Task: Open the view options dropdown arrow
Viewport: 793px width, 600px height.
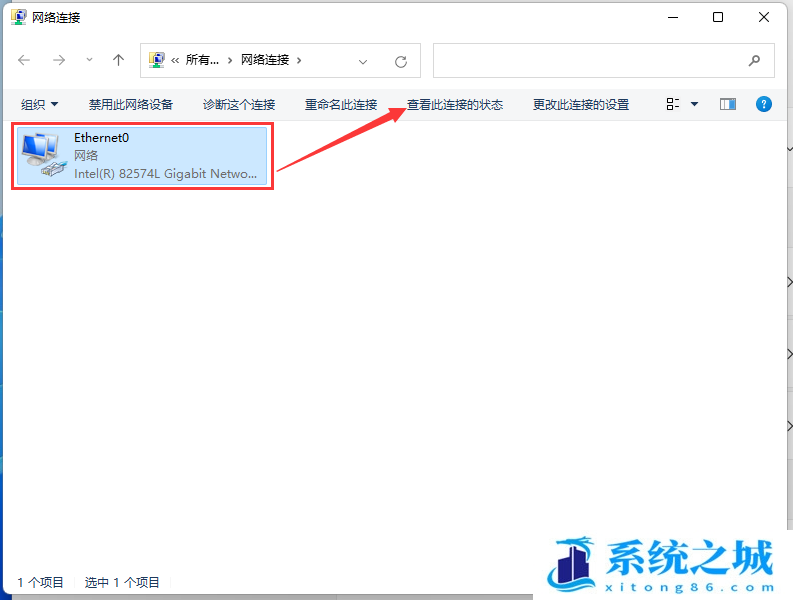Action: click(x=694, y=104)
